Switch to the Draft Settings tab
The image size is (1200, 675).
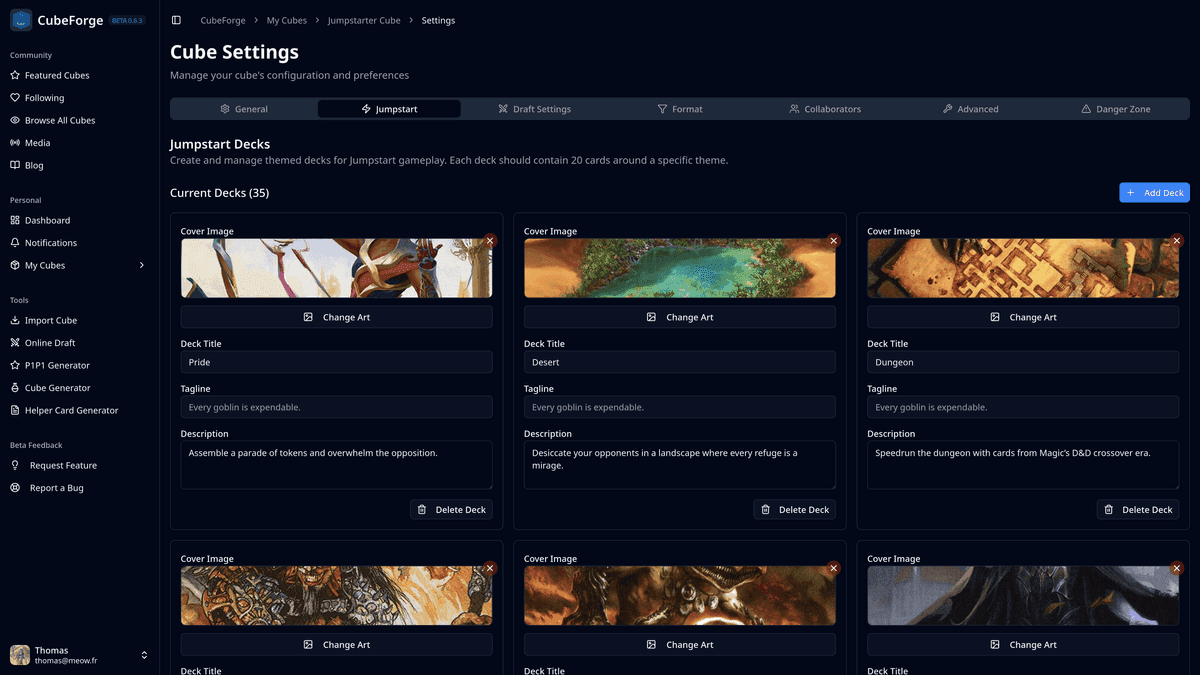[535, 109]
